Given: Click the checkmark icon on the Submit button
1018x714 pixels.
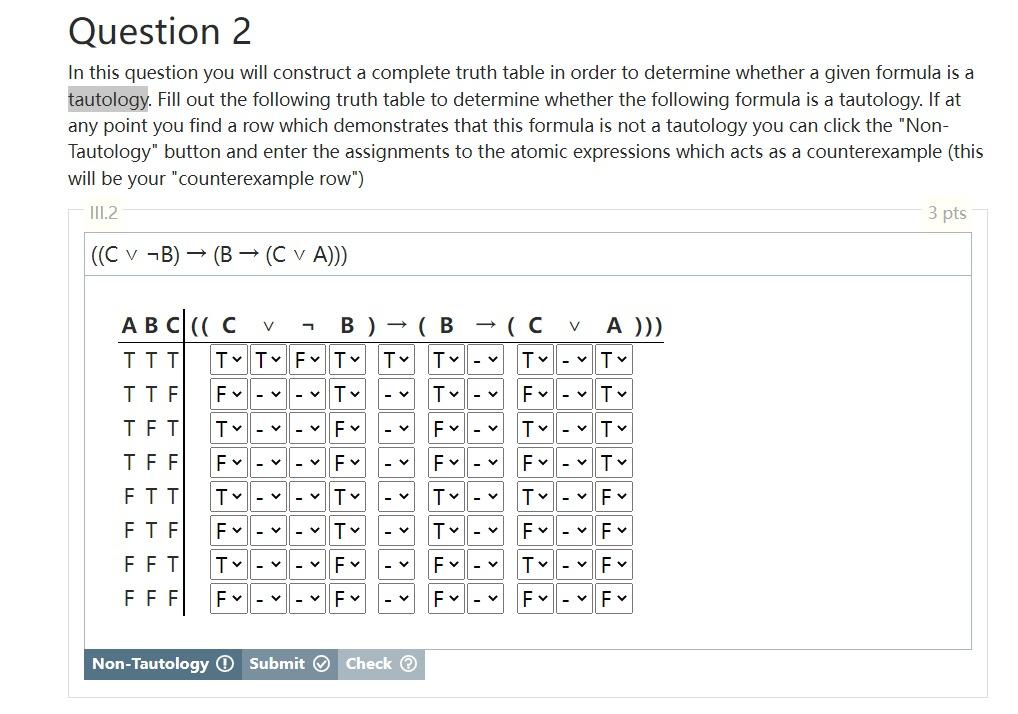Looking at the screenshot, I should pyautogui.click(x=323, y=663).
